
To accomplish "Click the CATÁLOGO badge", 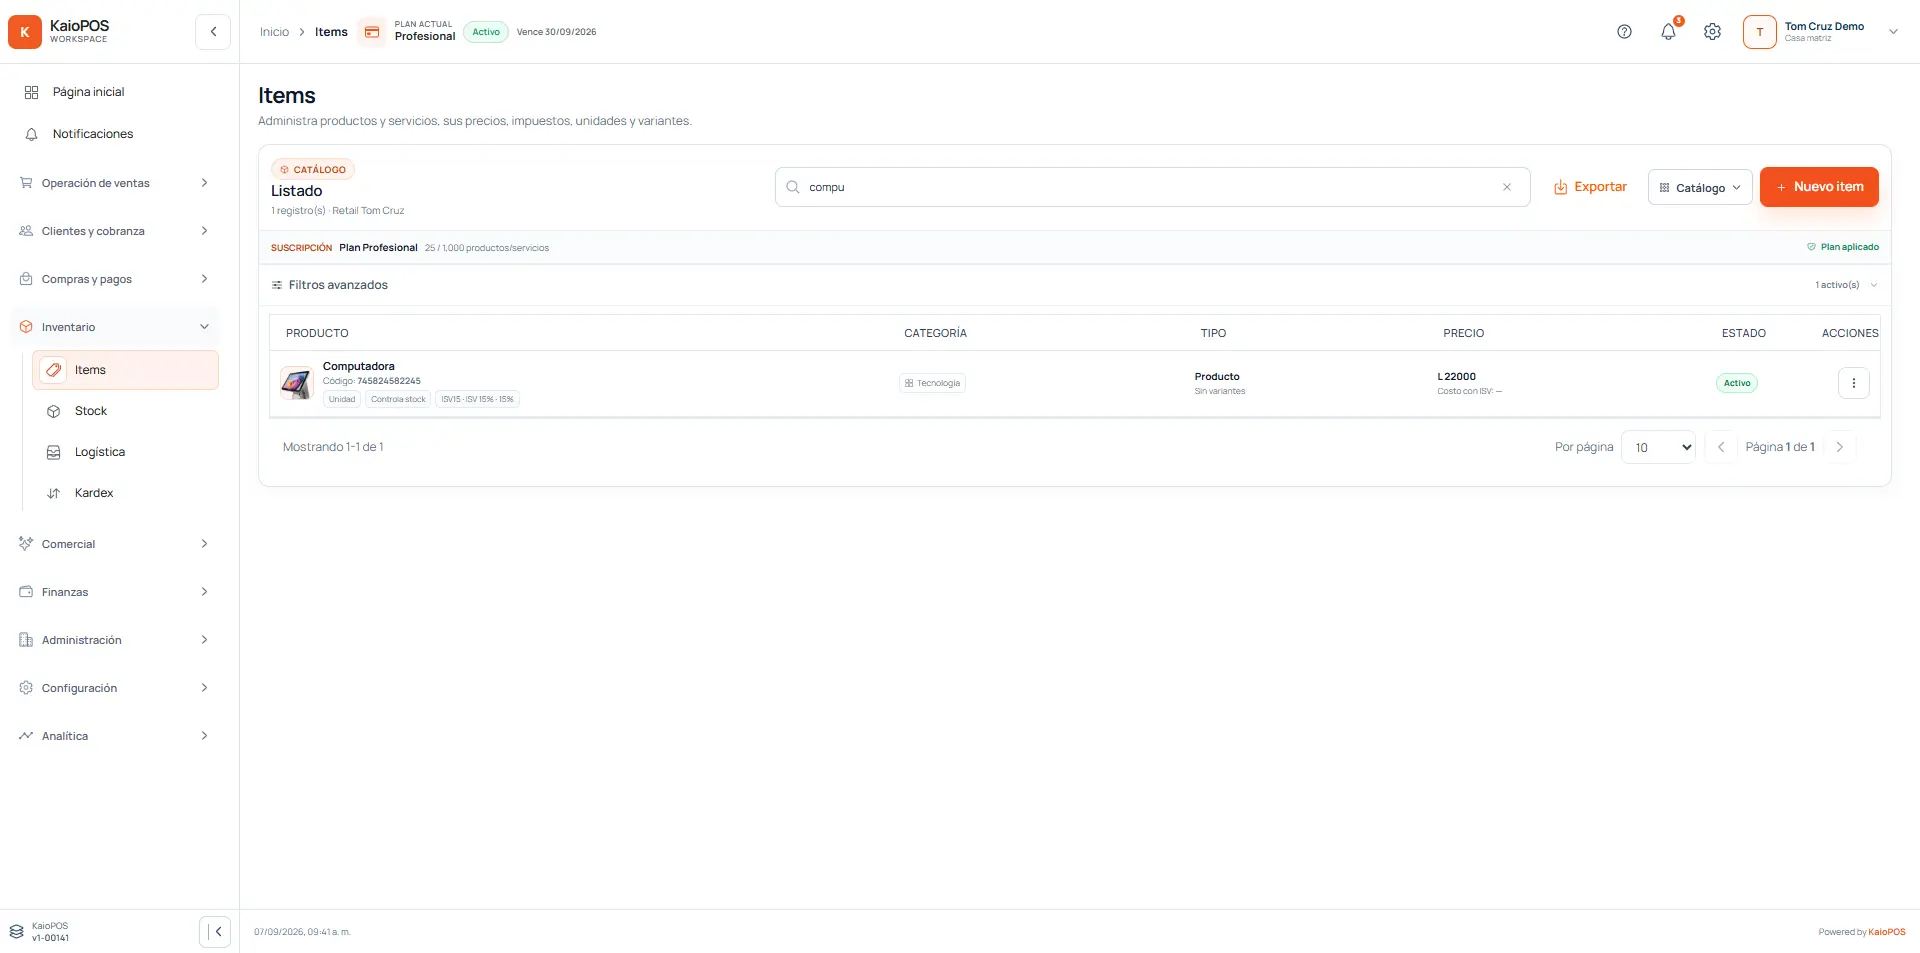I will (x=313, y=170).
